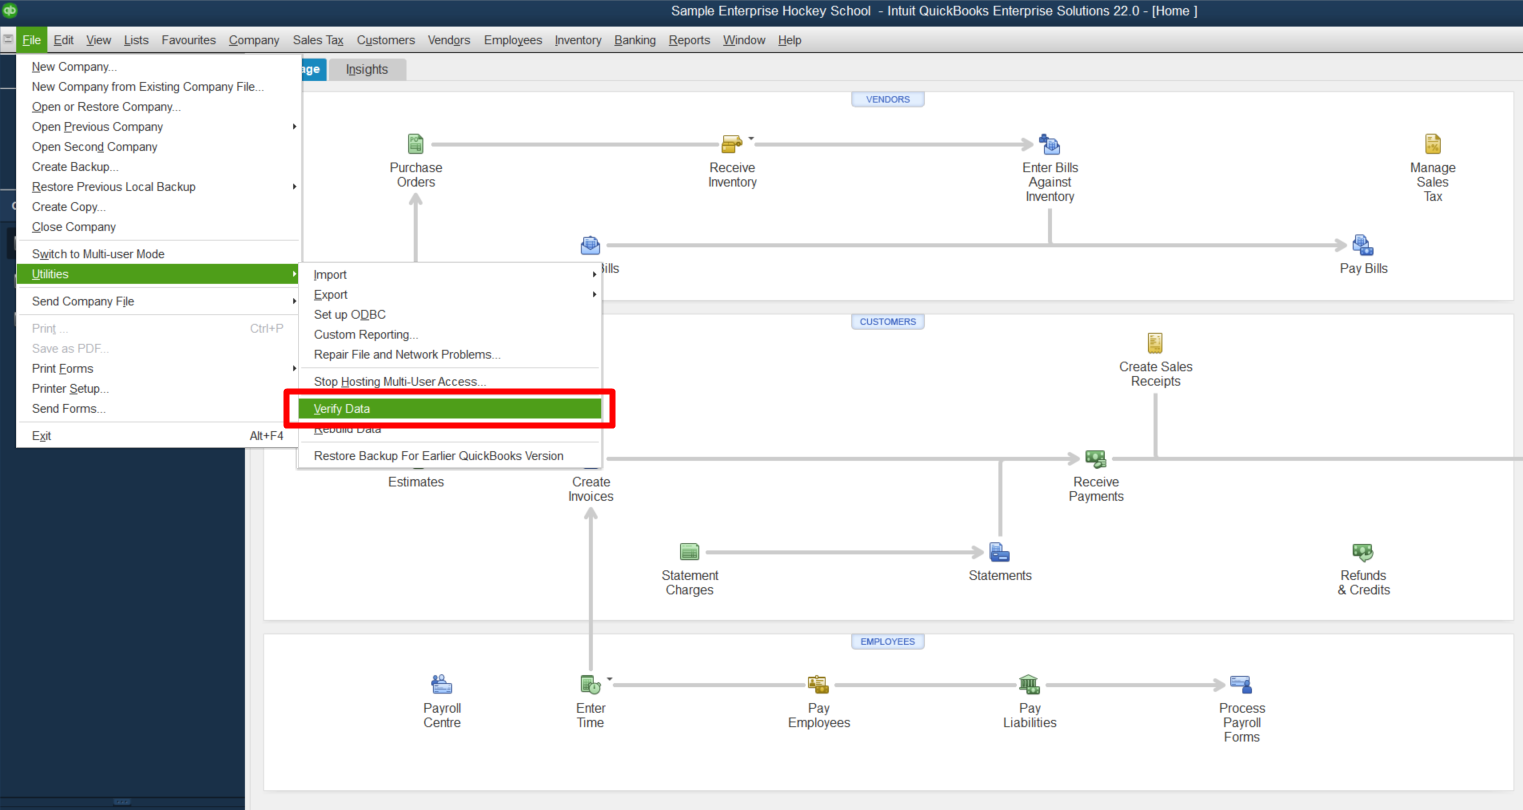Switch to the Insights tab
The width and height of the screenshot is (1523, 810).
pos(367,69)
